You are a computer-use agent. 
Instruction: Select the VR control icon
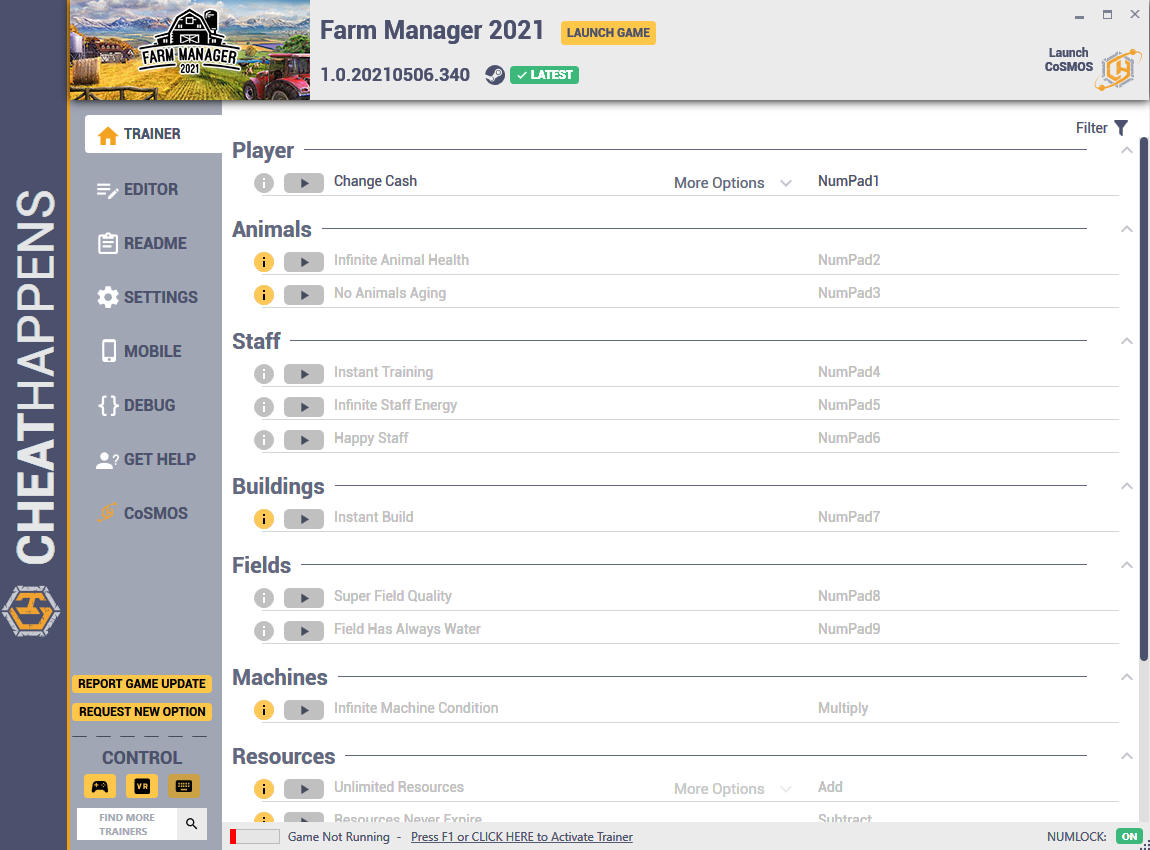click(x=142, y=786)
